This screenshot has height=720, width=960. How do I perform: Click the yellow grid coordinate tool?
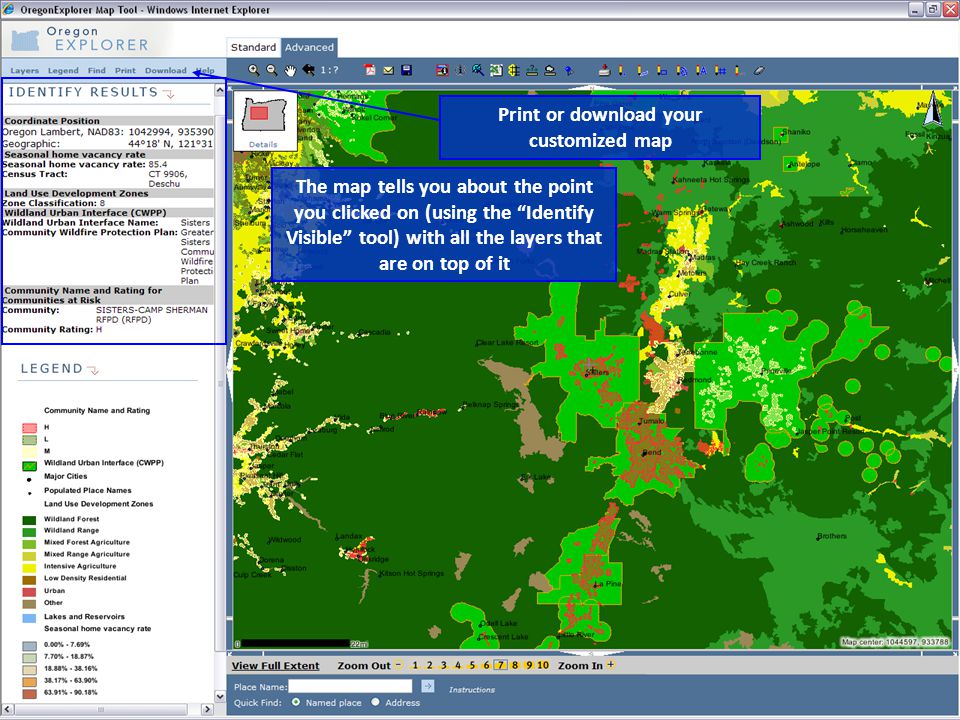pyautogui.click(x=514, y=70)
